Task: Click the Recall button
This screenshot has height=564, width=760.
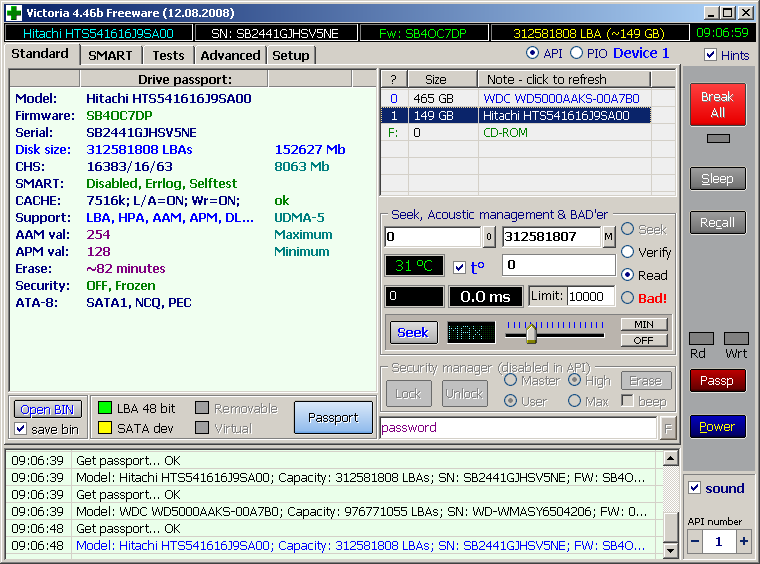Action: coord(717,222)
